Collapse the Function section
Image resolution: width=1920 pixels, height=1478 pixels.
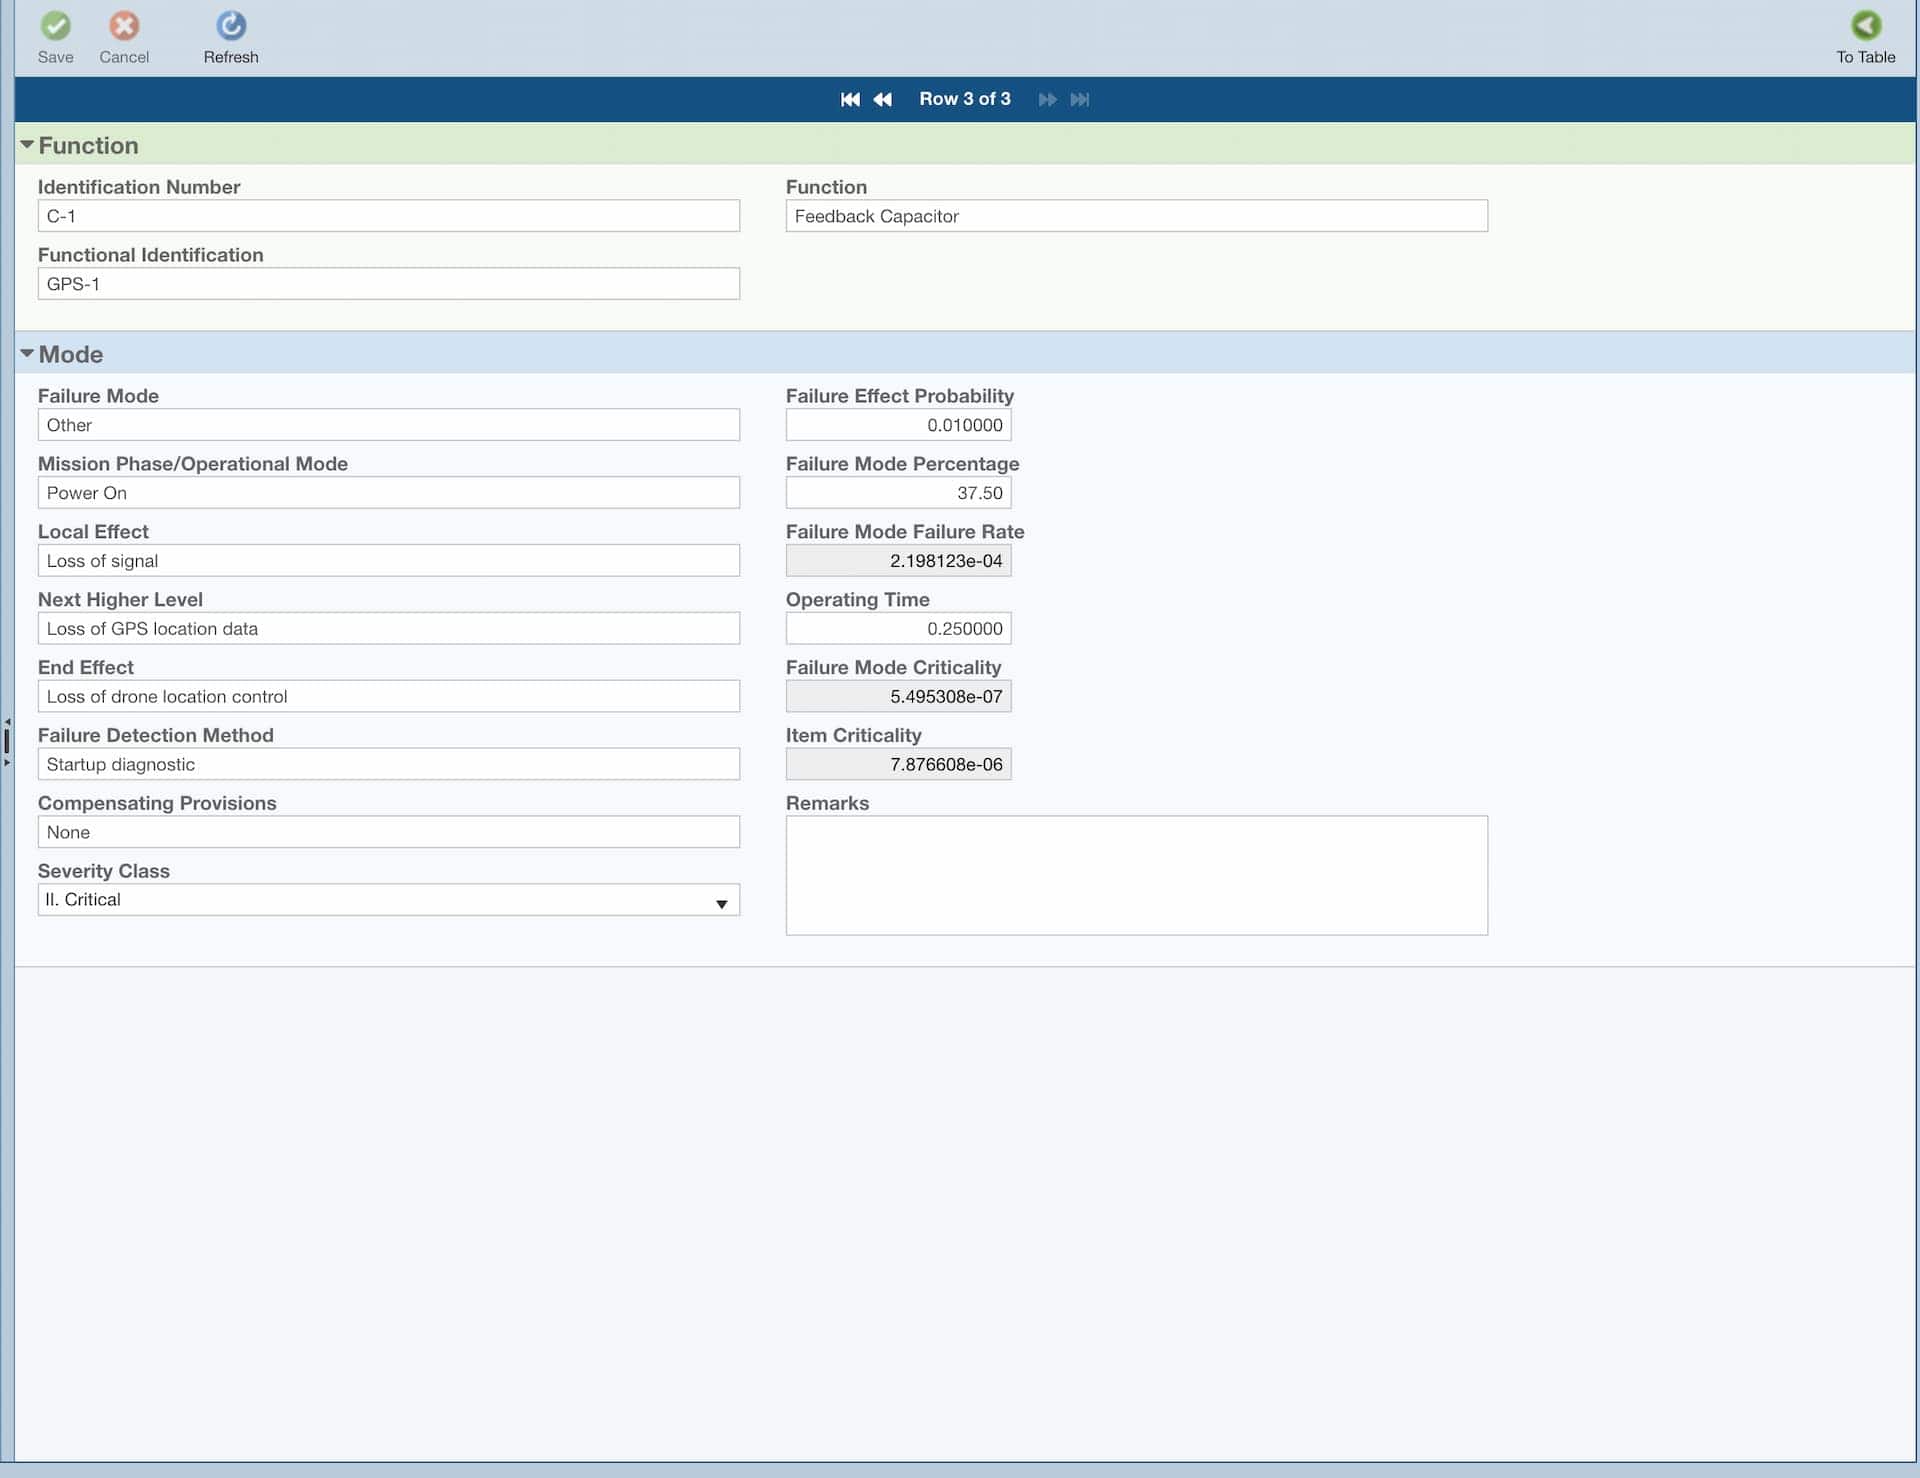tap(27, 143)
